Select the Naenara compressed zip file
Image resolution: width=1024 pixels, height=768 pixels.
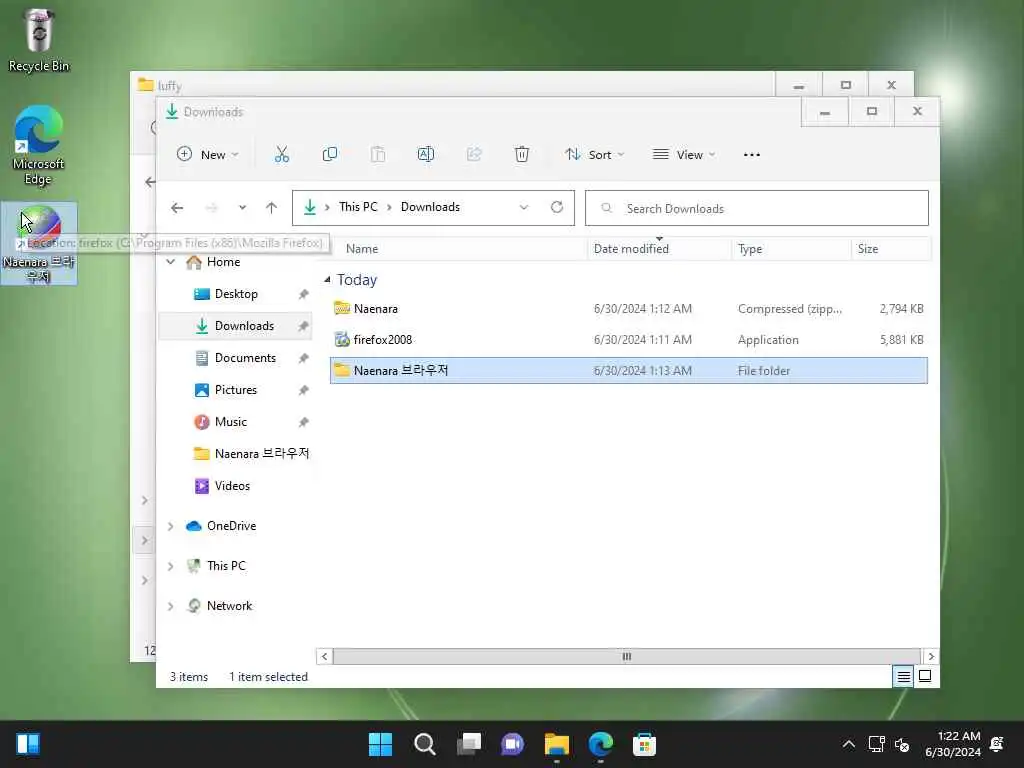pyautogui.click(x=628, y=309)
